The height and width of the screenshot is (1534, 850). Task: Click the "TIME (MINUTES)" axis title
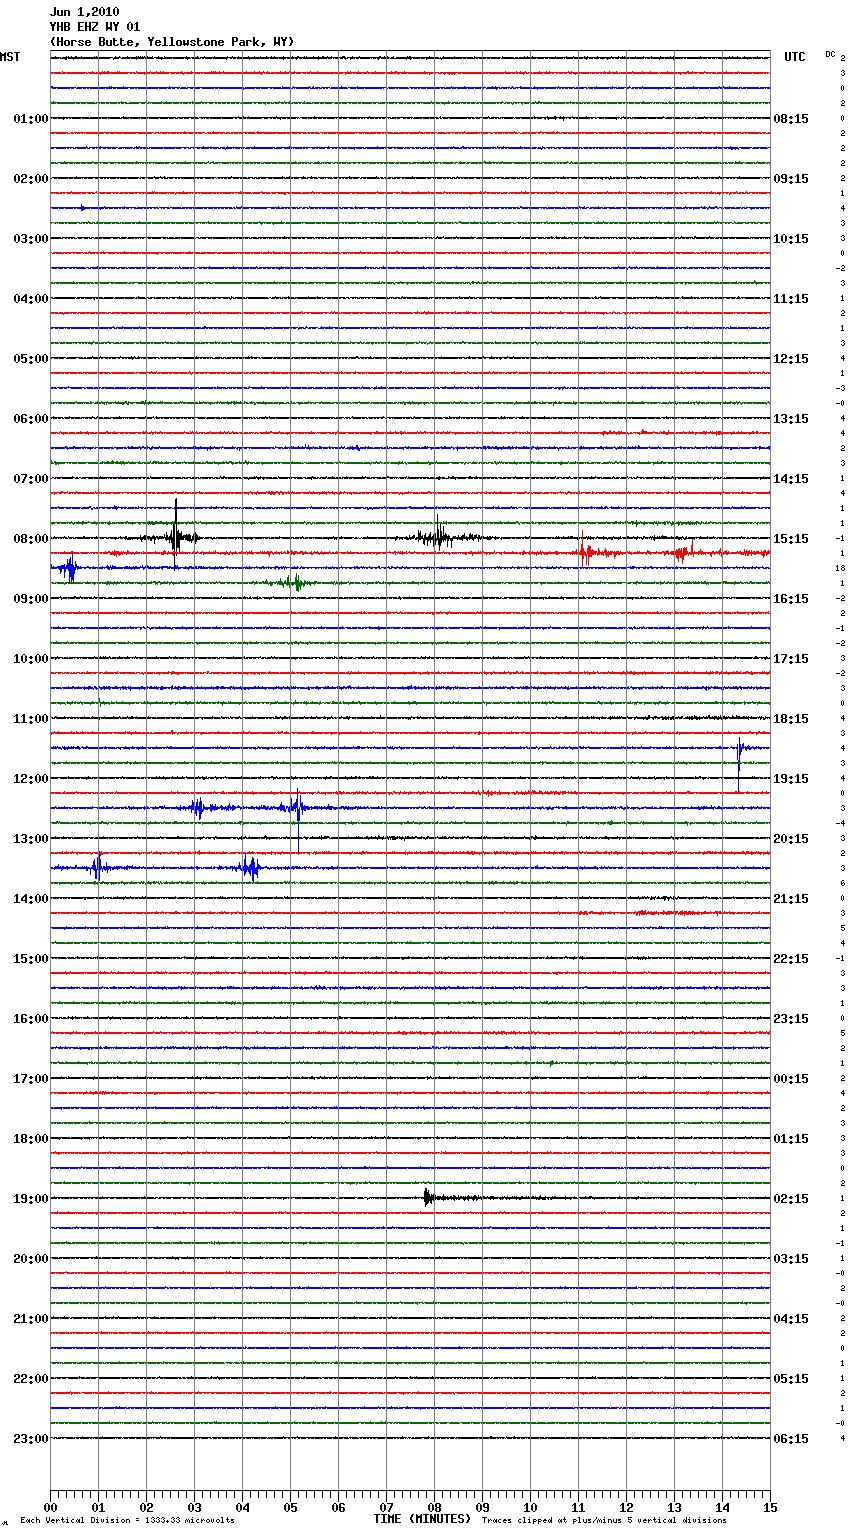click(x=422, y=1519)
